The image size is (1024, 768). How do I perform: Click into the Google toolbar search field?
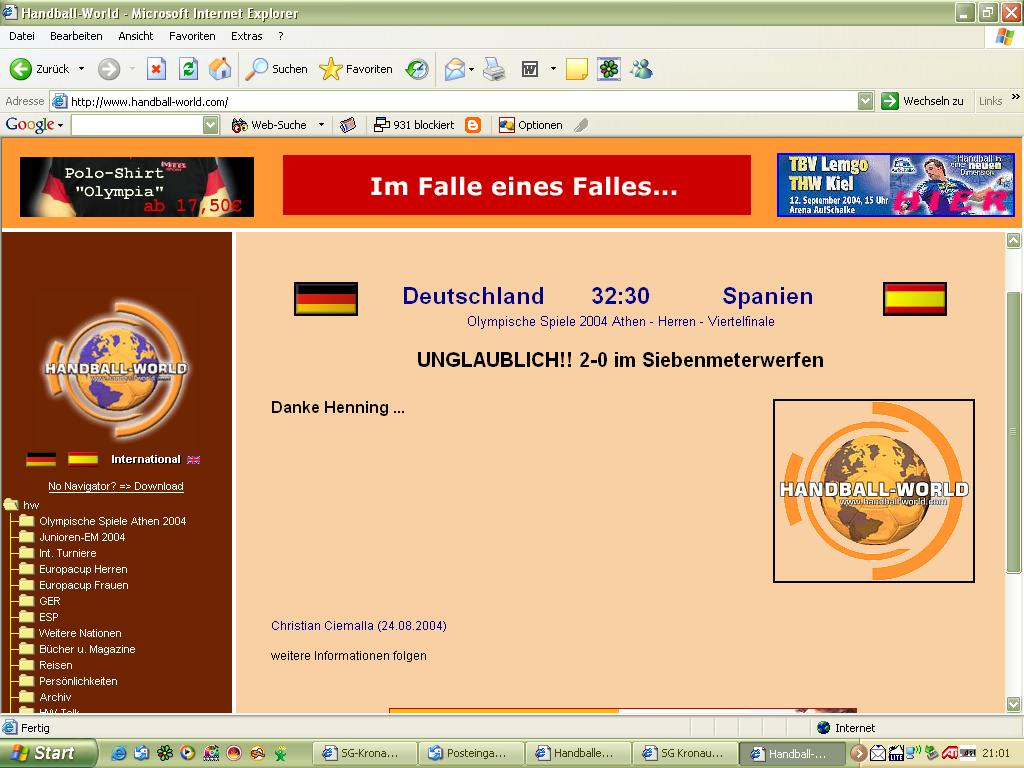(136, 125)
